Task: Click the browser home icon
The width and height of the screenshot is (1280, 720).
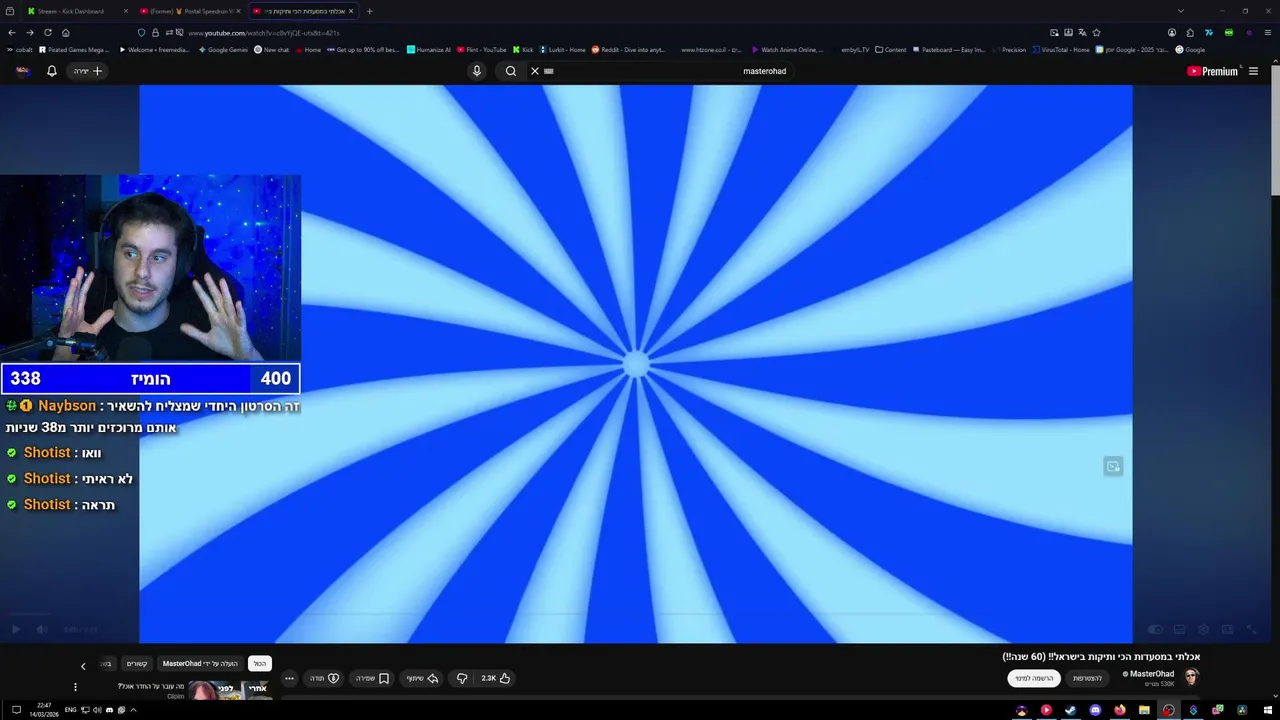Action: click(x=66, y=32)
